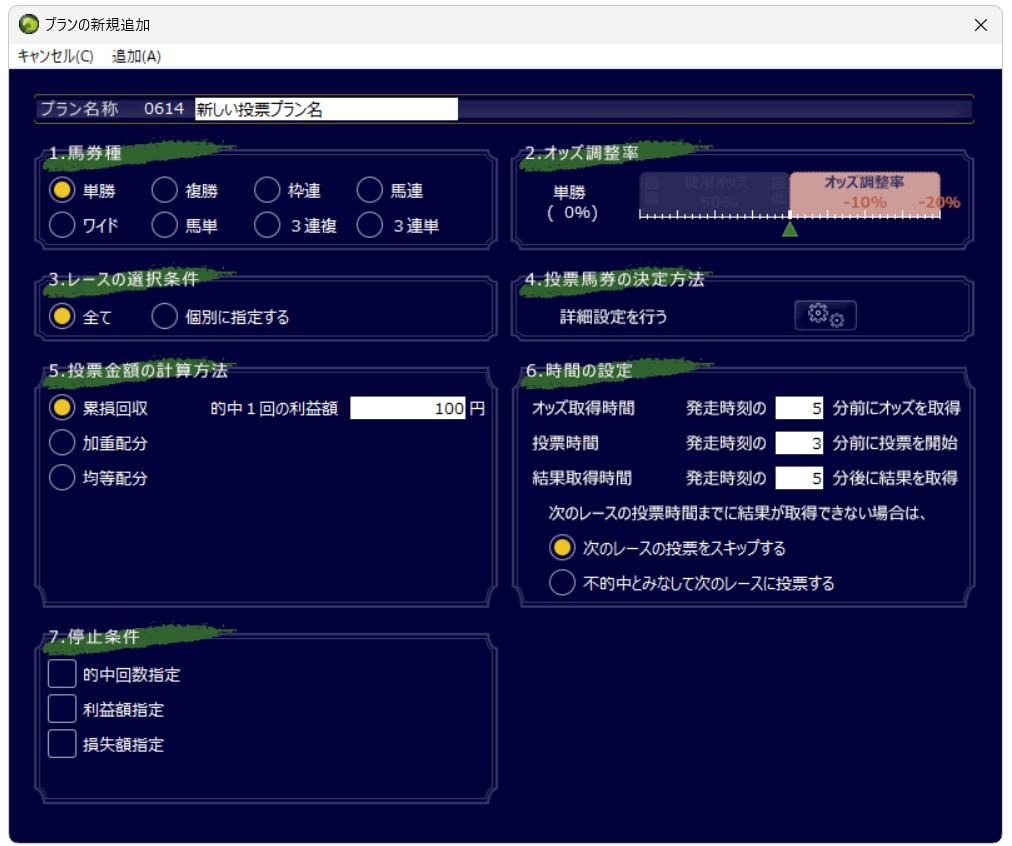The width and height of the screenshot is (1012, 846).
Task: Open the キャンセル(C) menu item
Action: (56, 56)
